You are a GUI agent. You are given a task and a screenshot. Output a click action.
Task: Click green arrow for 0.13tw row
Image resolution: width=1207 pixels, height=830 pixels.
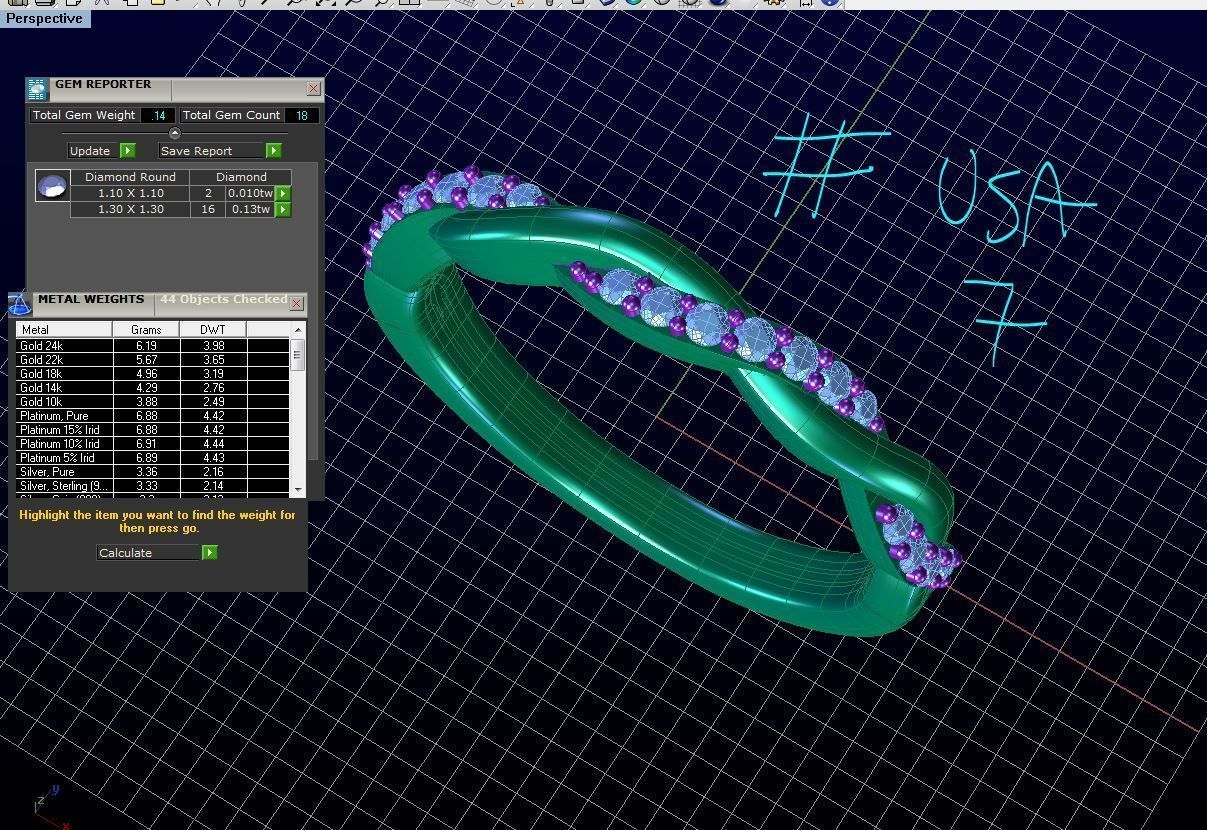(283, 209)
